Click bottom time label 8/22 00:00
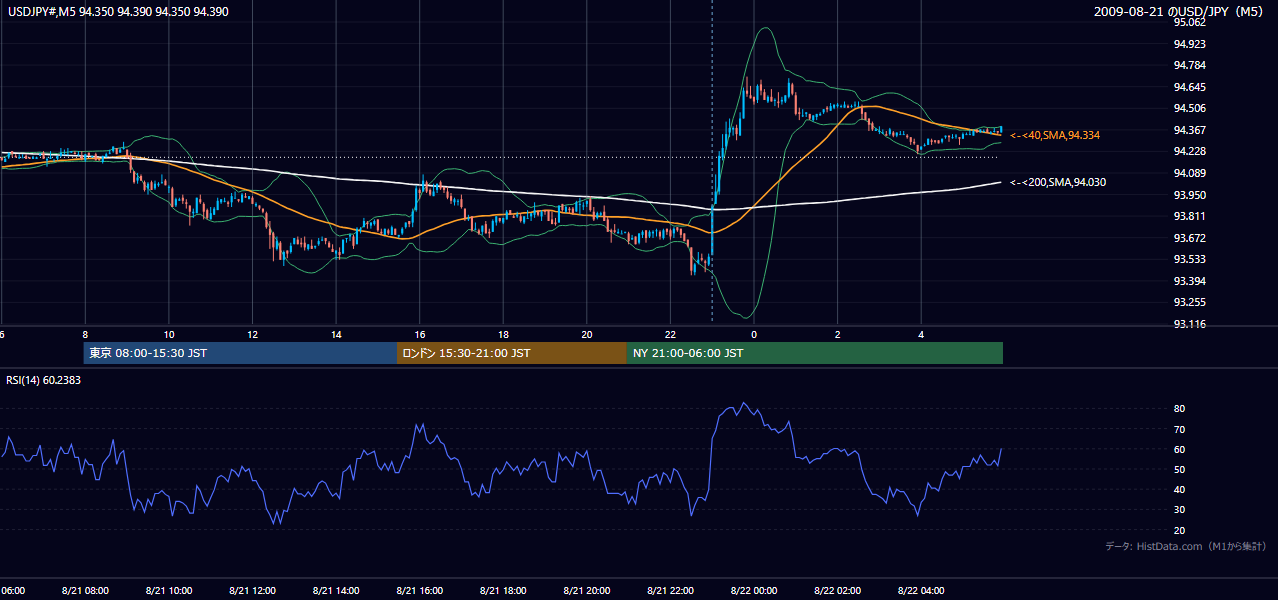 [x=753, y=591]
